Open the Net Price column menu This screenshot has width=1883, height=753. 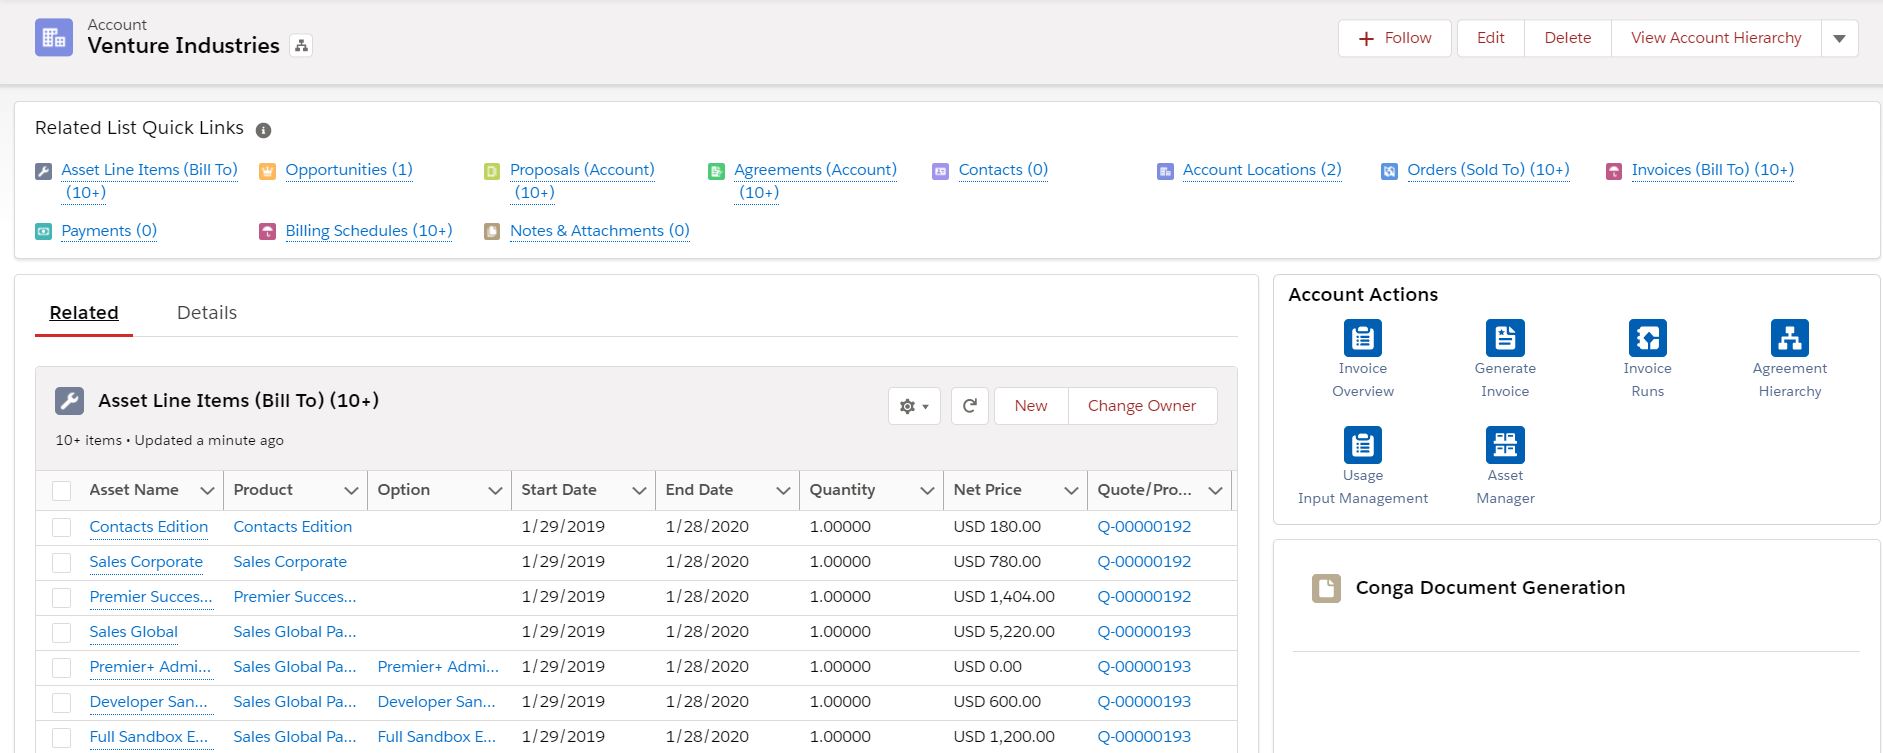(1070, 490)
